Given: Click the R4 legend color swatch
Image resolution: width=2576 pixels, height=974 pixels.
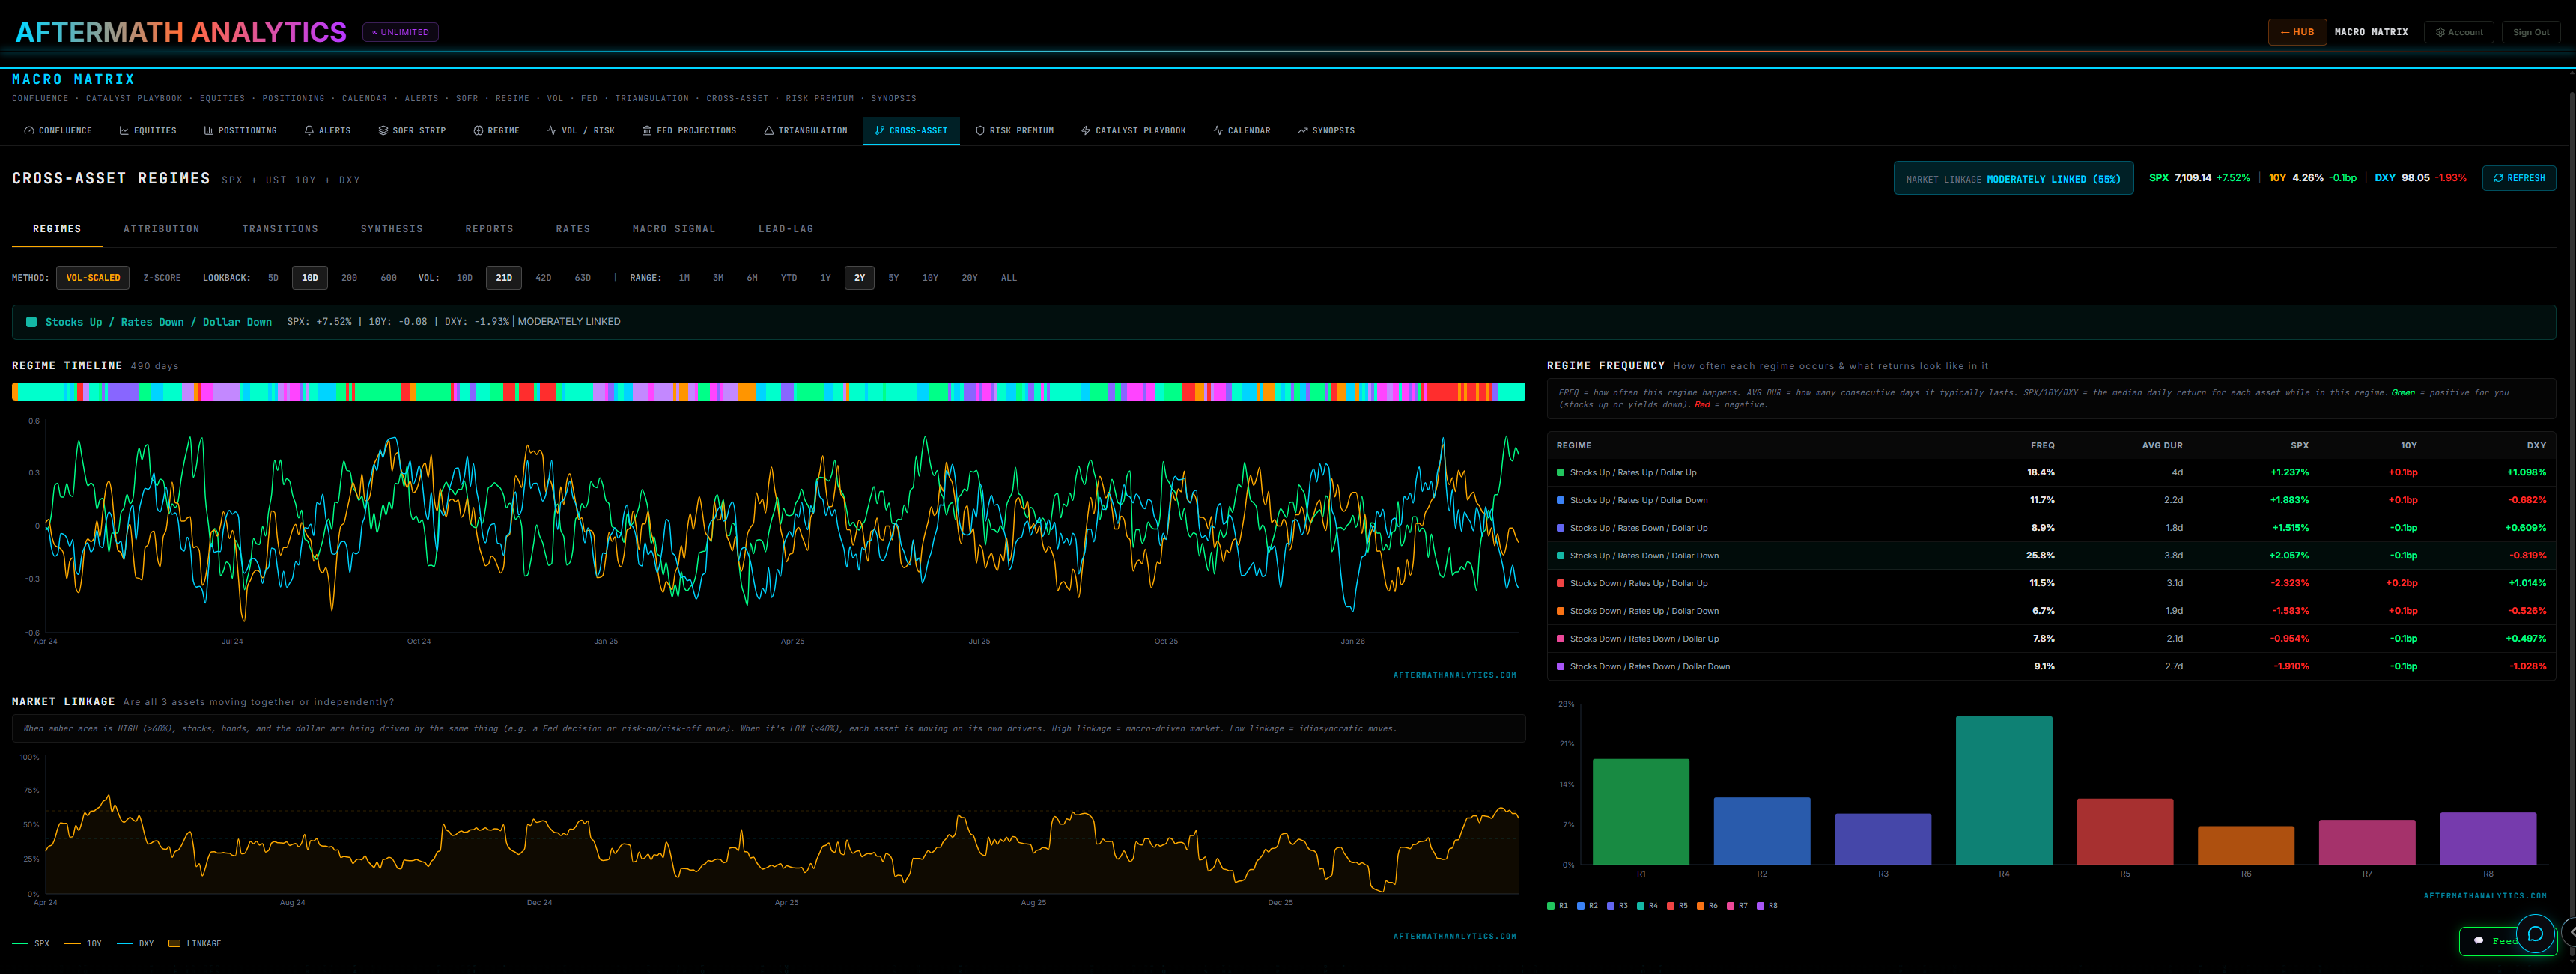Looking at the screenshot, I should 1641,906.
